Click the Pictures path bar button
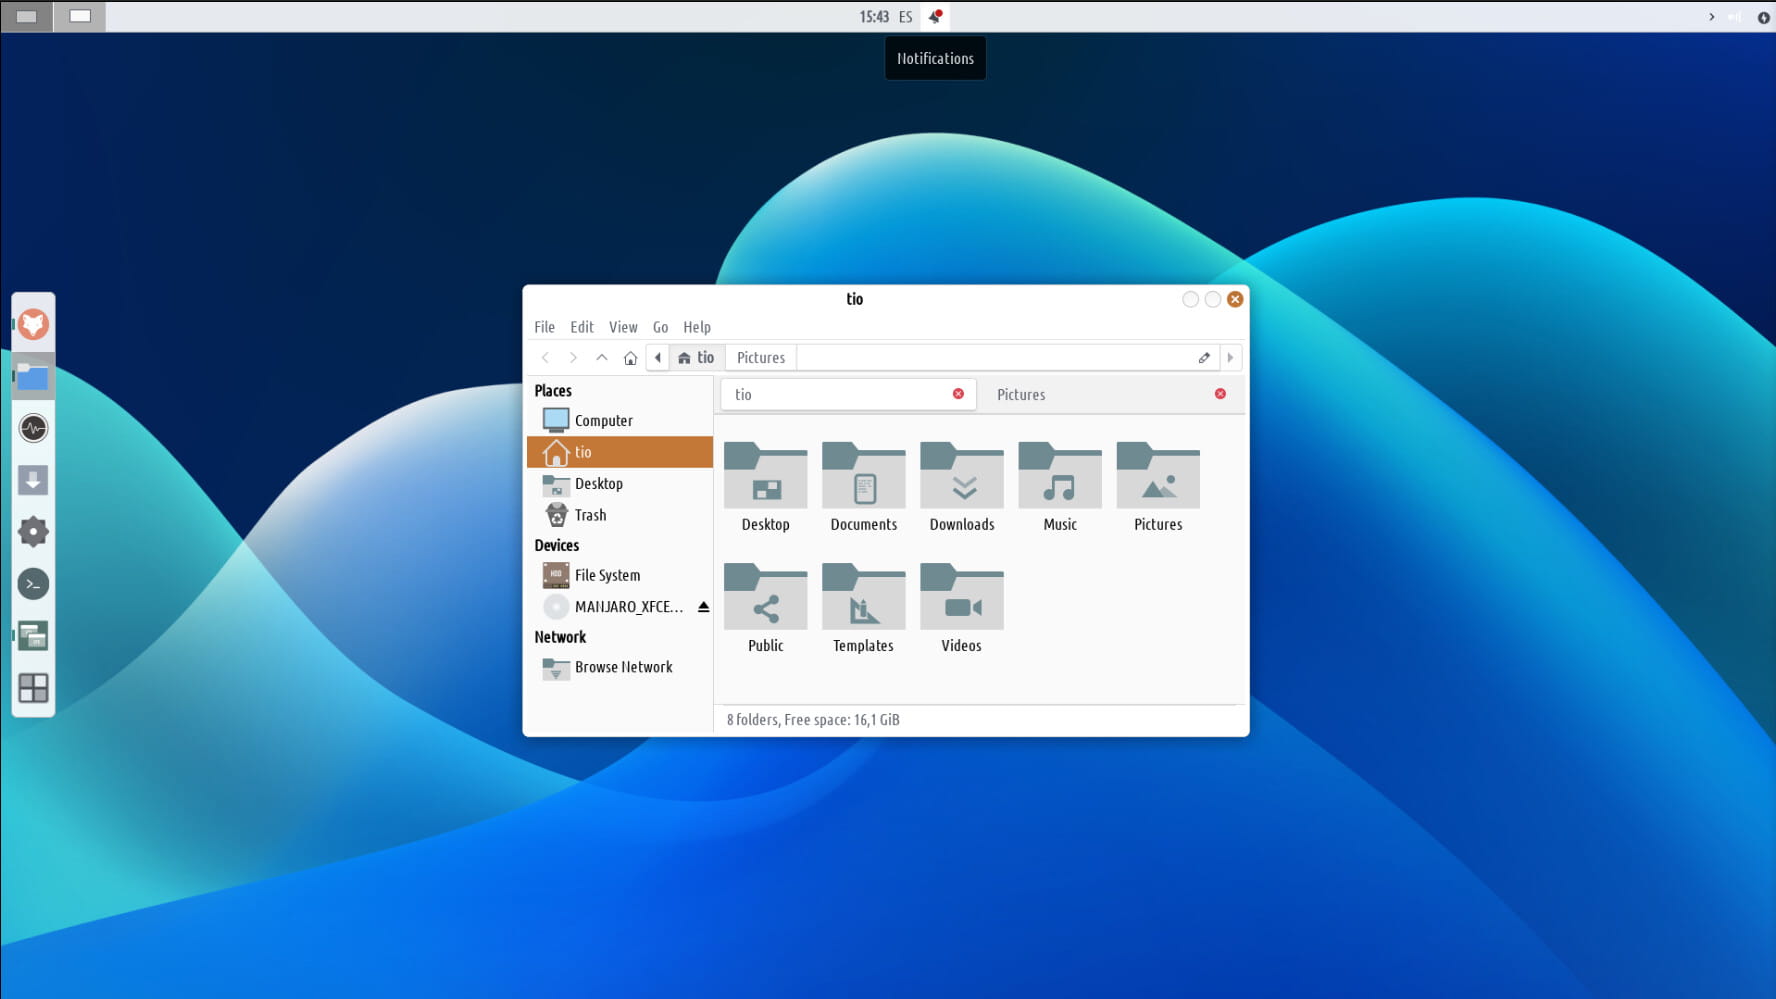Image resolution: width=1776 pixels, height=999 pixels. tap(760, 358)
